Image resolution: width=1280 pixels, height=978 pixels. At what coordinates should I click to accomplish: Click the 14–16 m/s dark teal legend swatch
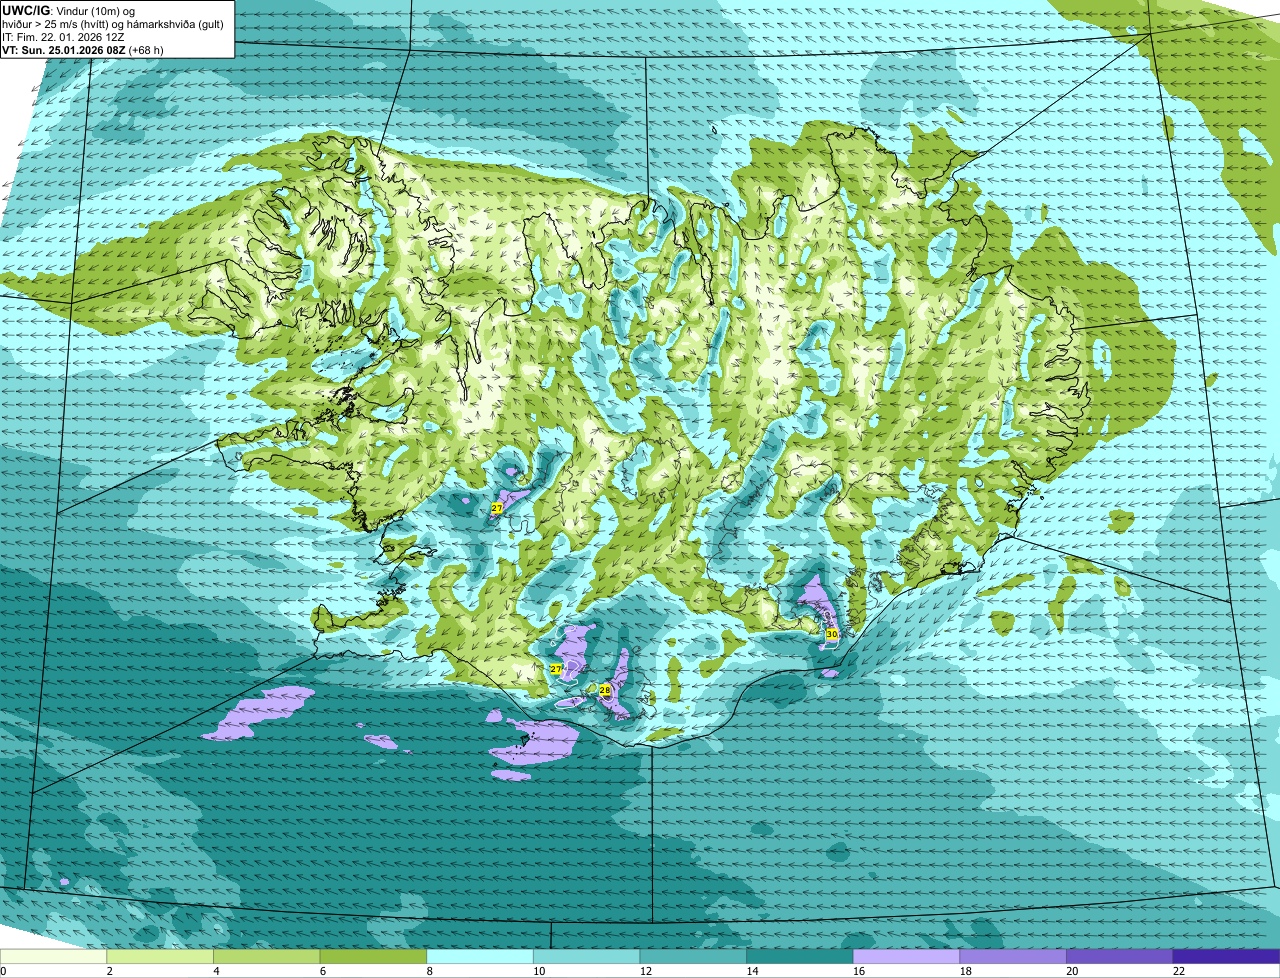pyautogui.click(x=799, y=957)
